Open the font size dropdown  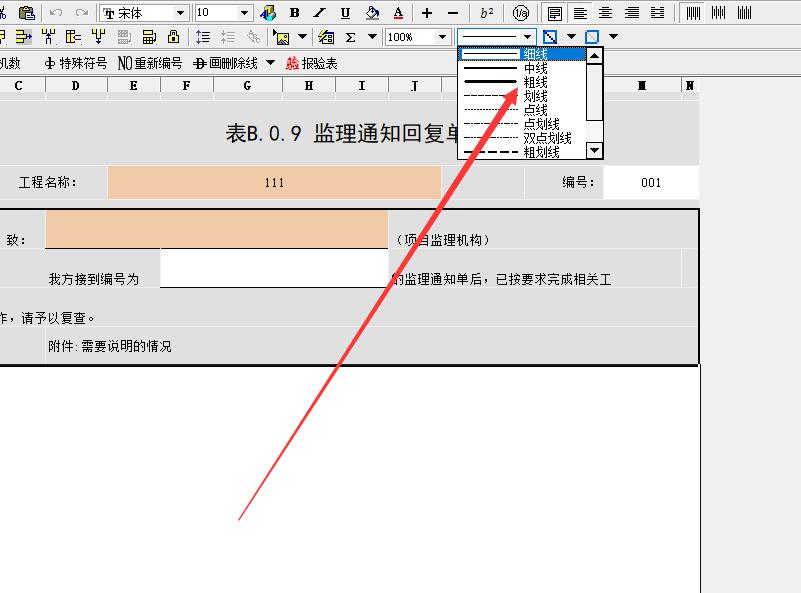(x=244, y=13)
